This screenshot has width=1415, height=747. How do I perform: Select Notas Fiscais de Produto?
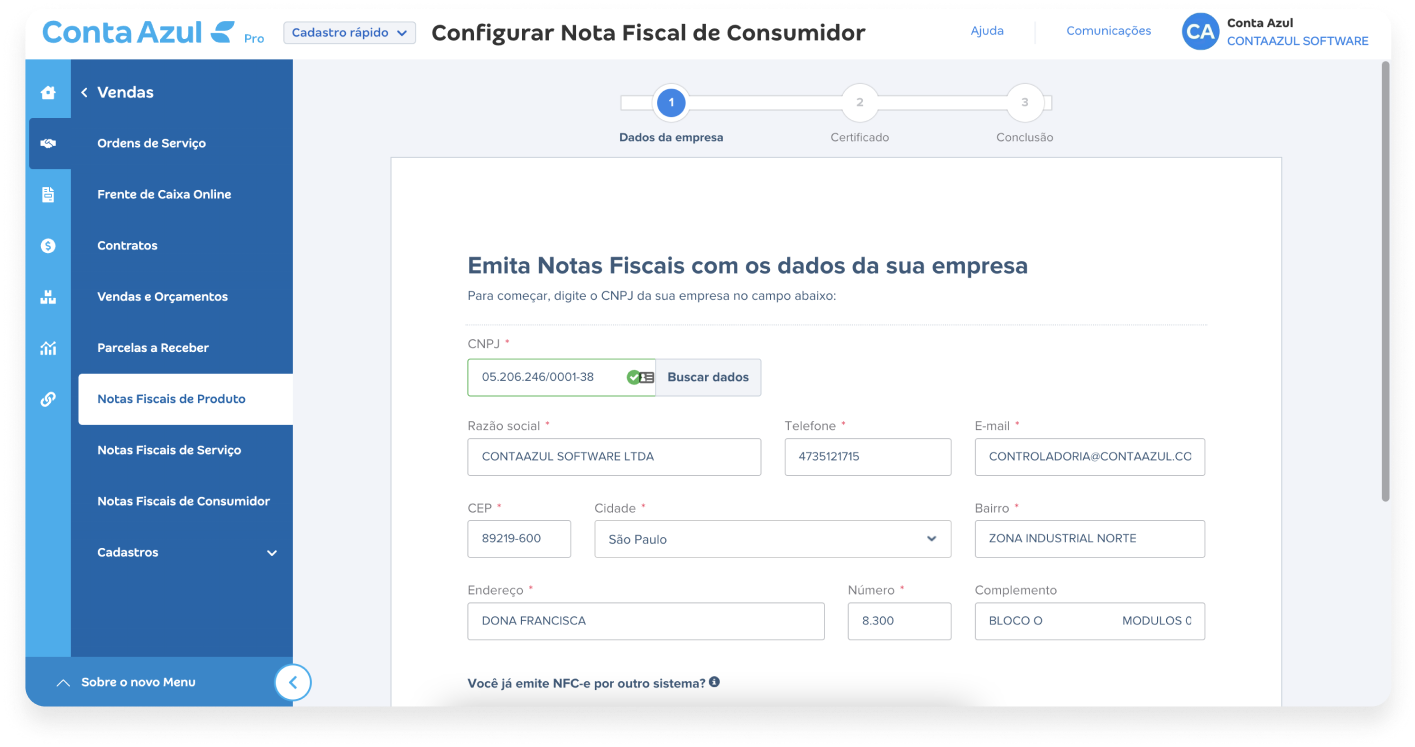coord(186,399)
